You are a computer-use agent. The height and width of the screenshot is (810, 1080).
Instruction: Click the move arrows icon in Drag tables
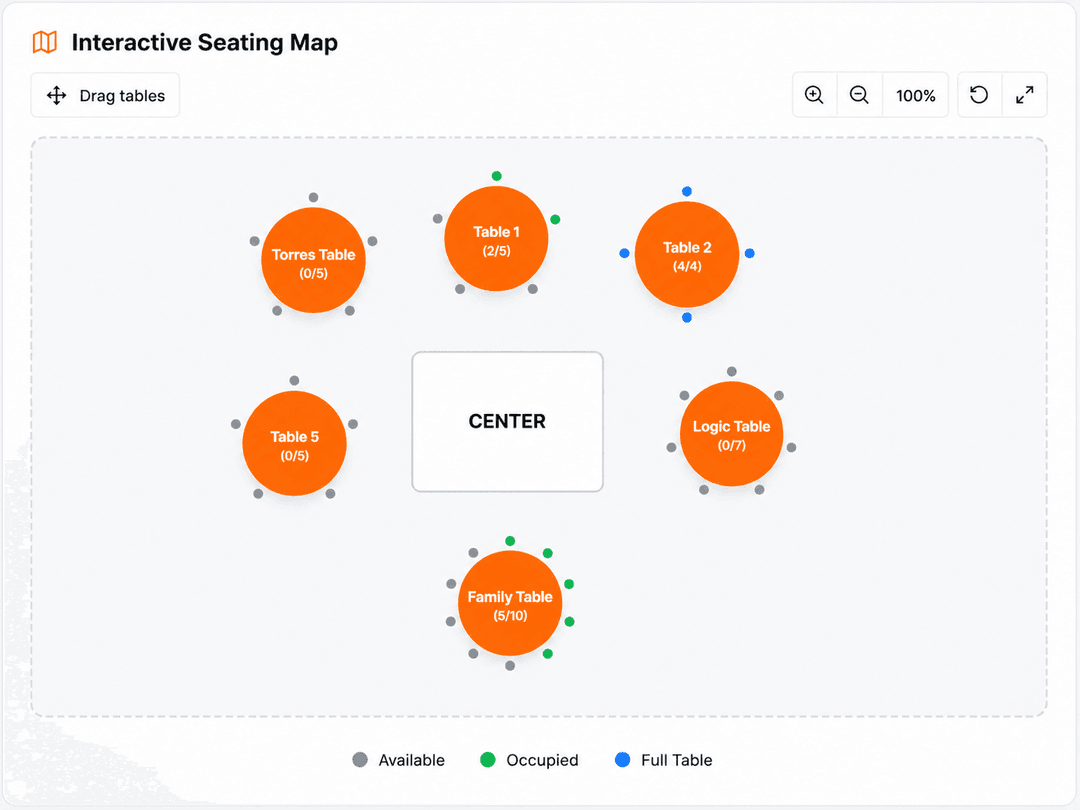56,95
